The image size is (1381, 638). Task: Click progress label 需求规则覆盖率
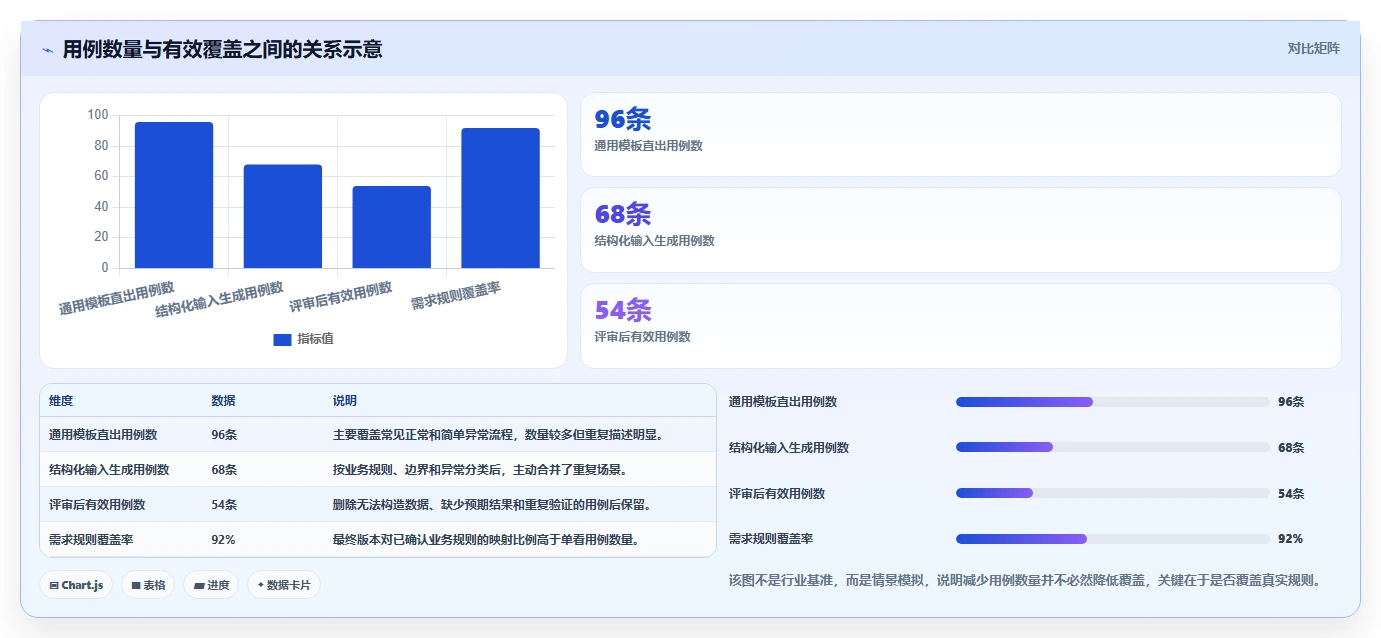[771, 539]
